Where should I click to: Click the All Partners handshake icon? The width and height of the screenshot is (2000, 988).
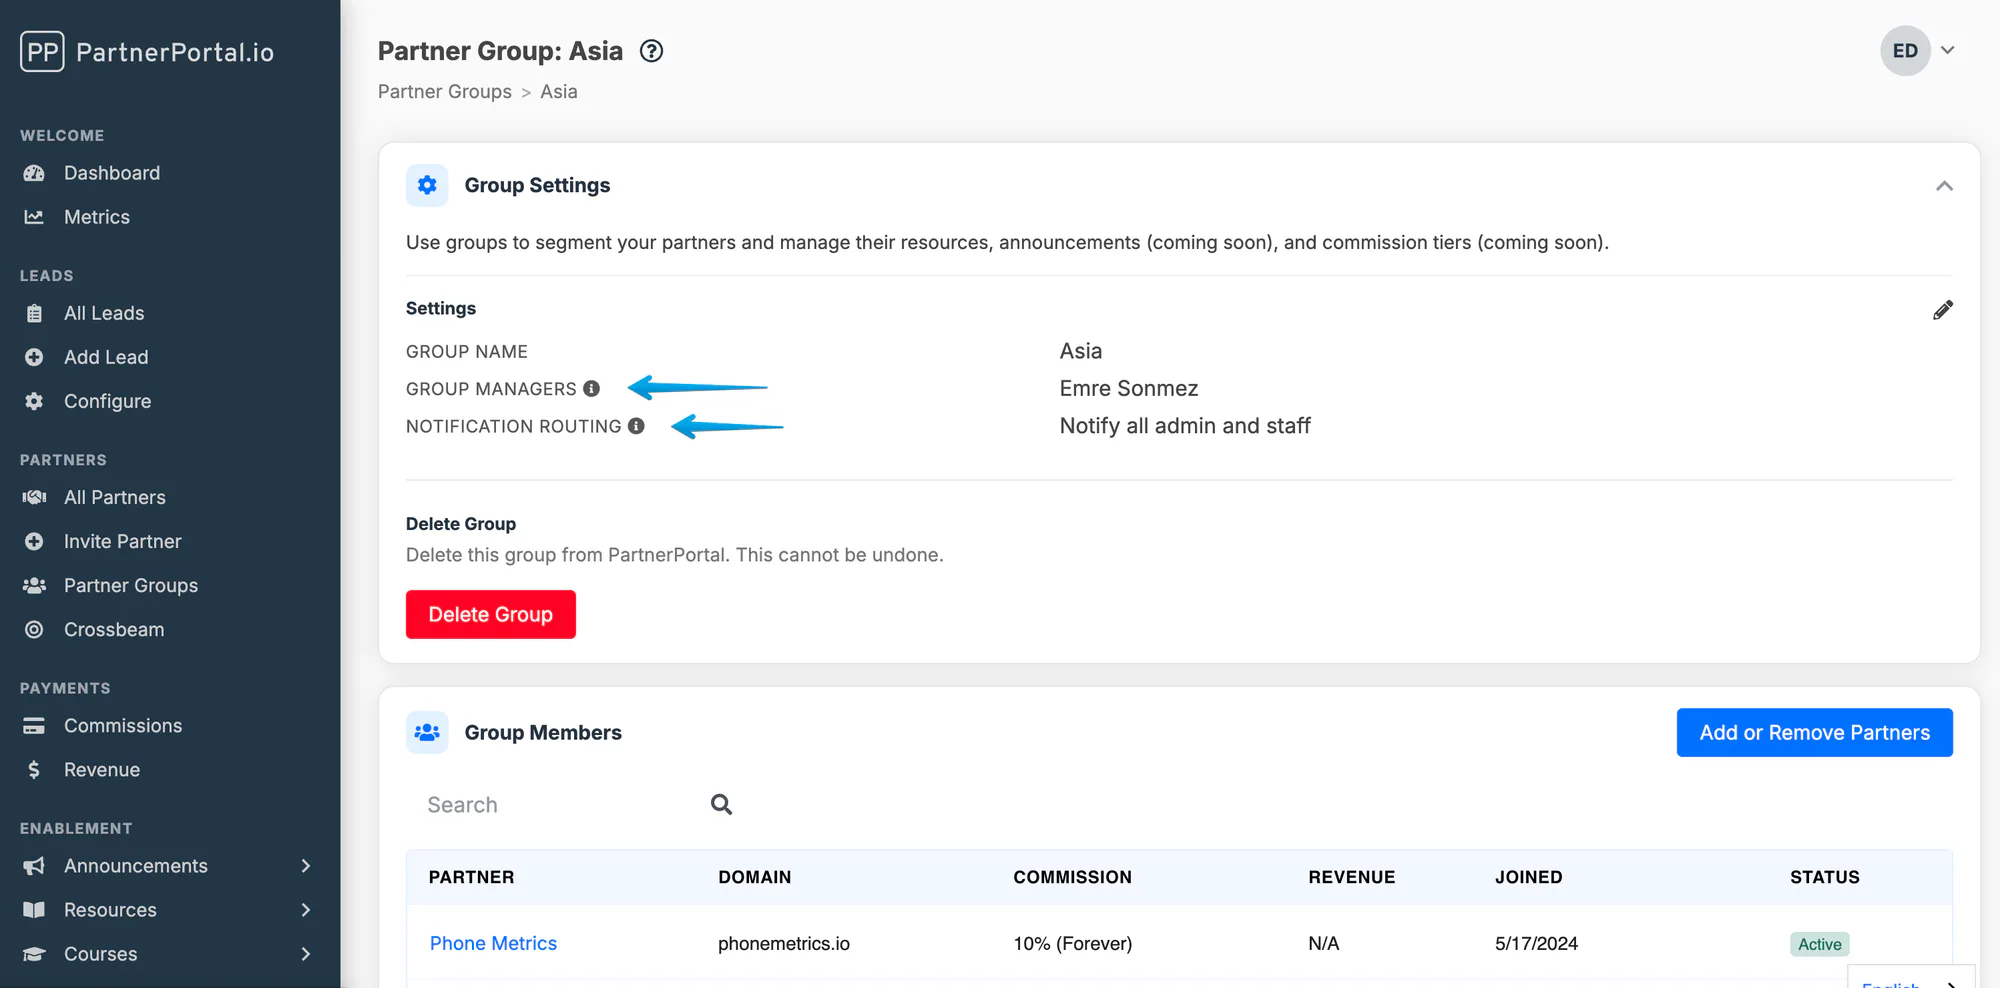(x=34, y=497)
